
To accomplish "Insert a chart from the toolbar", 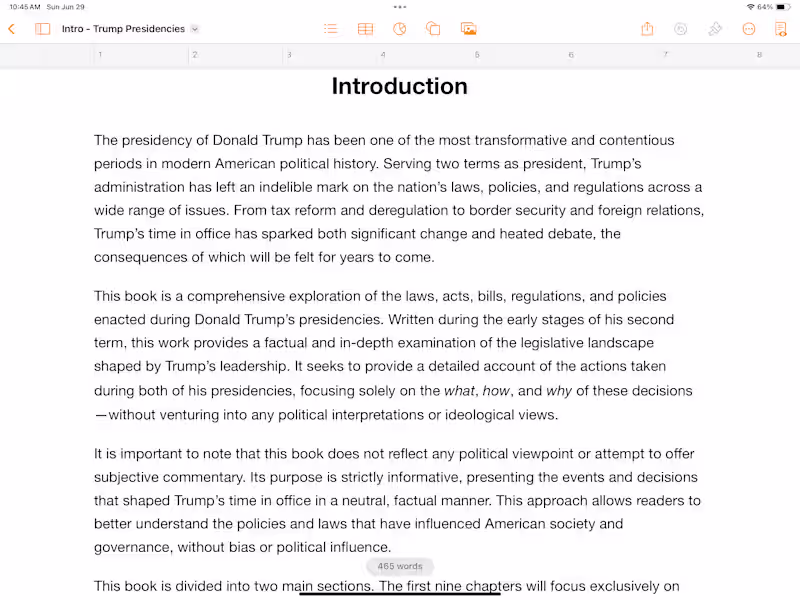I will (399, 29).
